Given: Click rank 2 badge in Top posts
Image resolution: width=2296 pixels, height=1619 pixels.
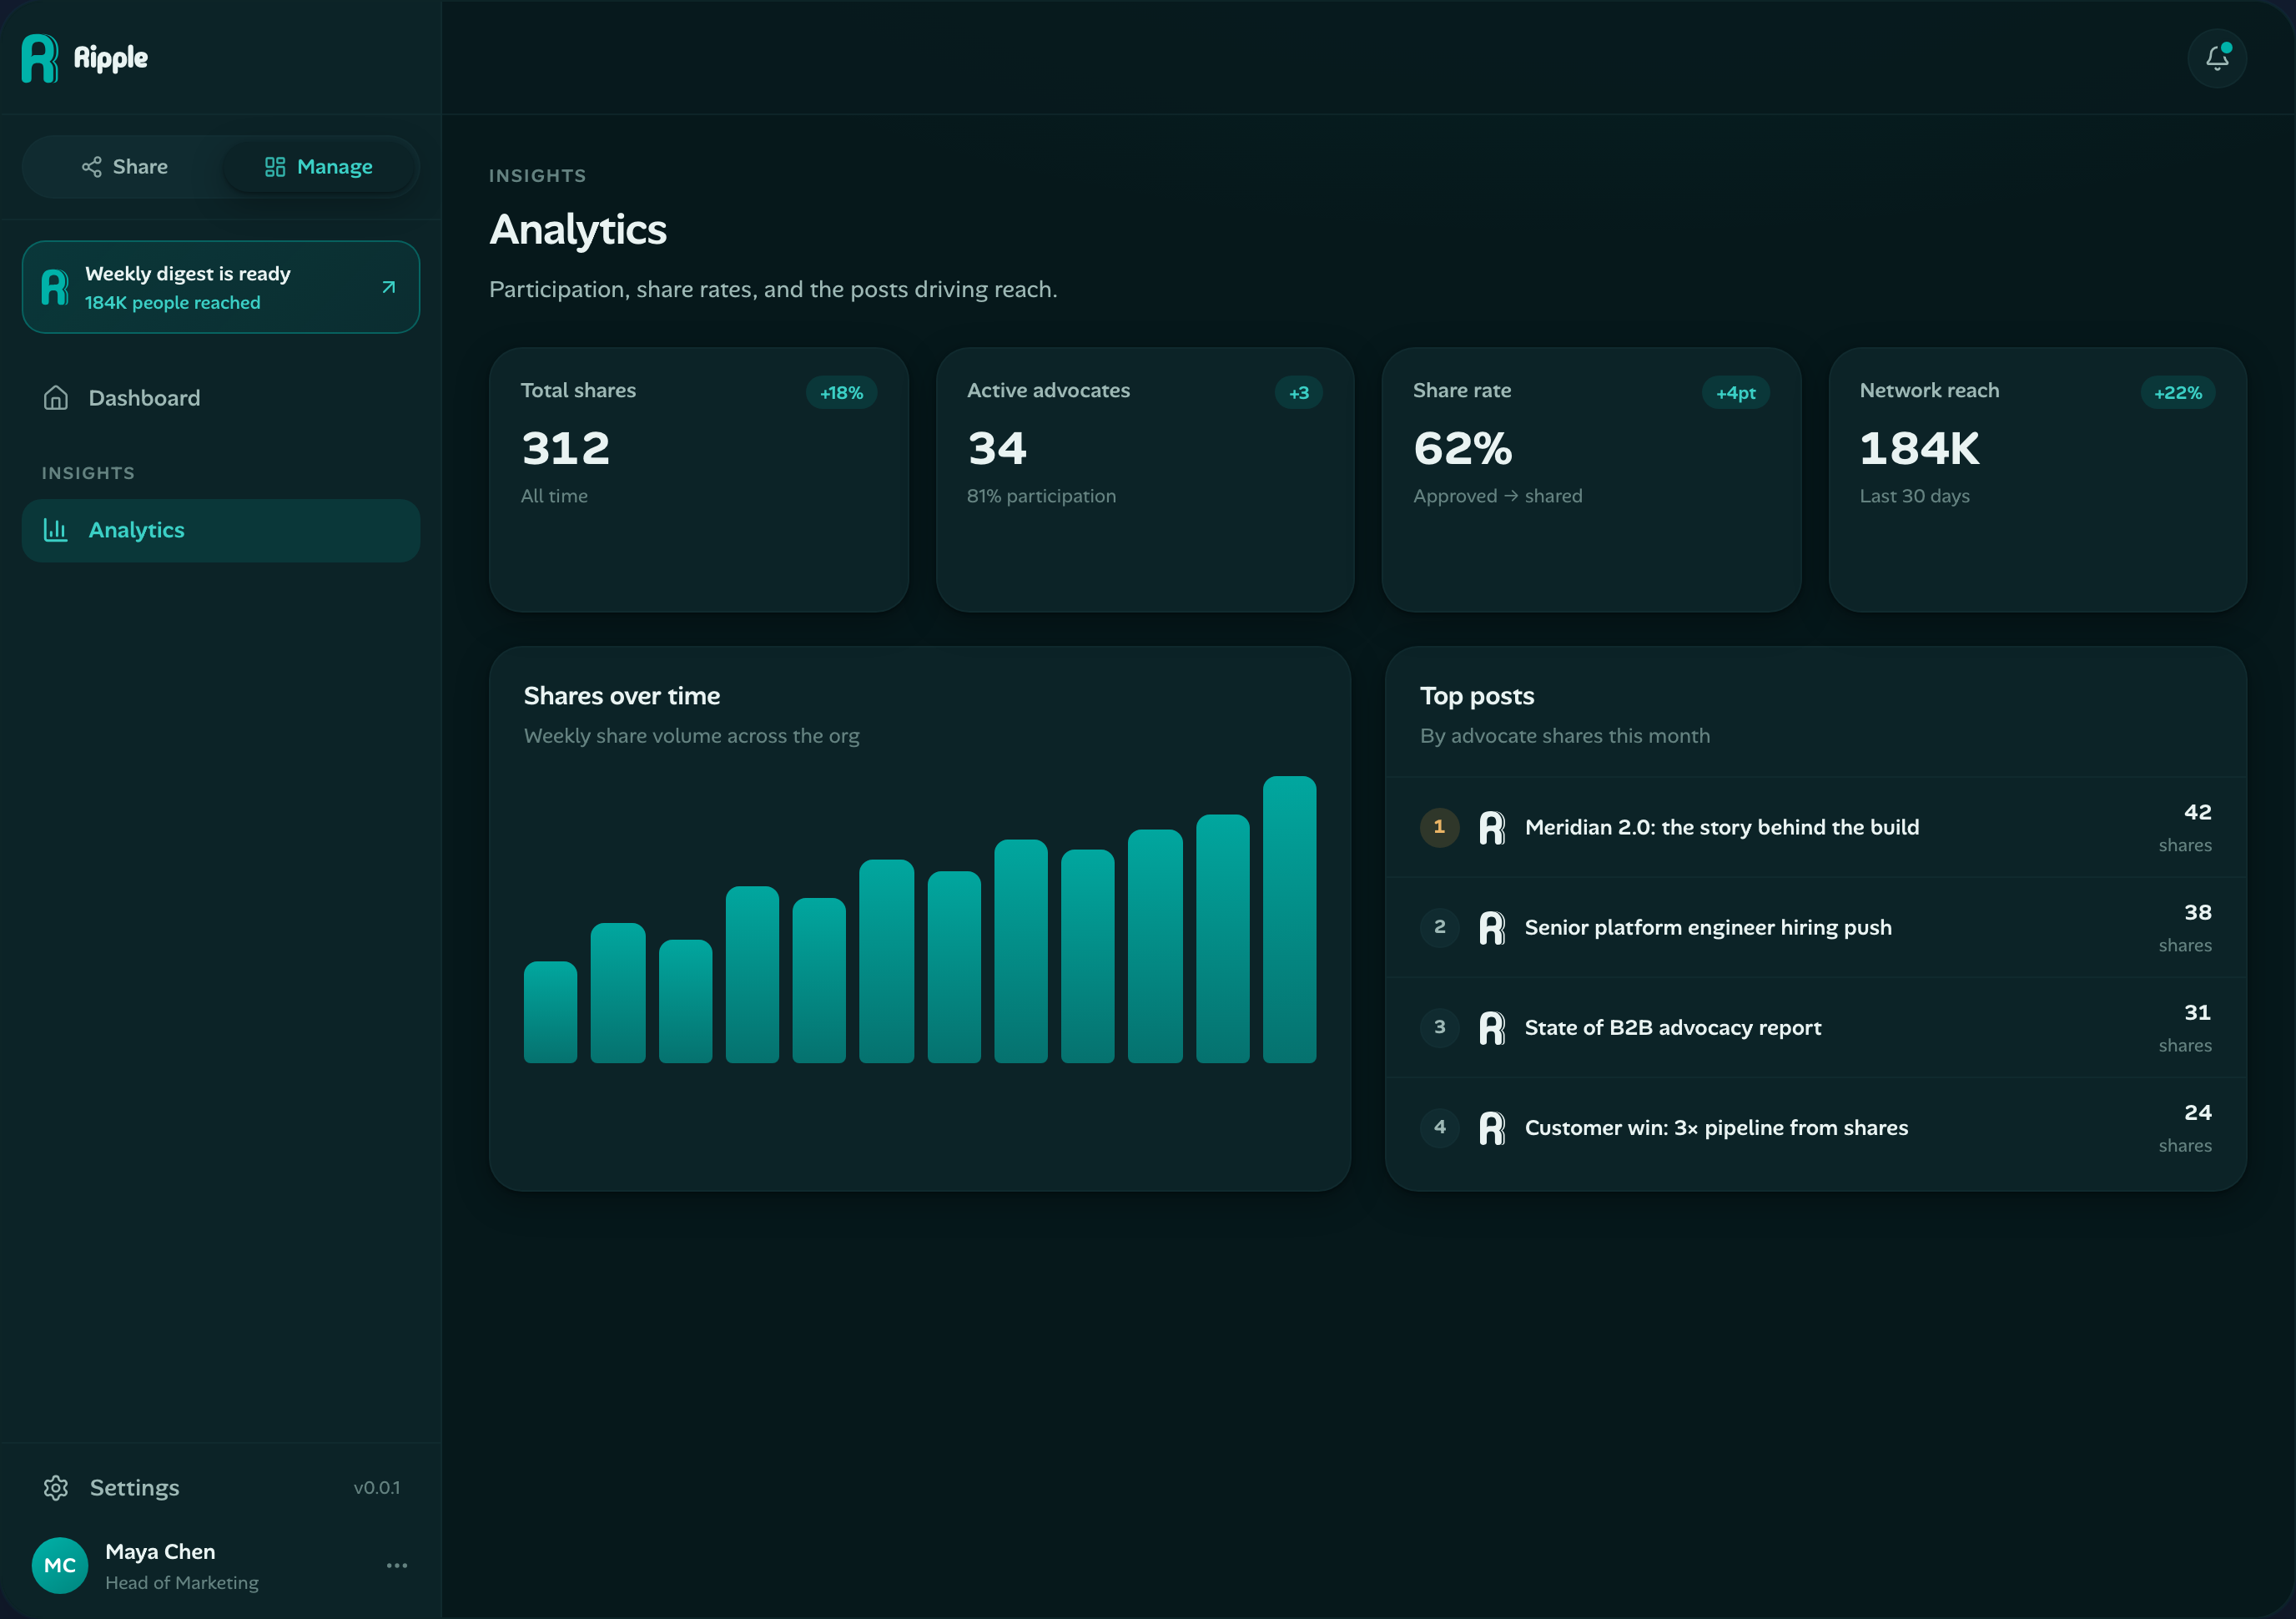Looking at the screenshot, I should [1440, 927].
